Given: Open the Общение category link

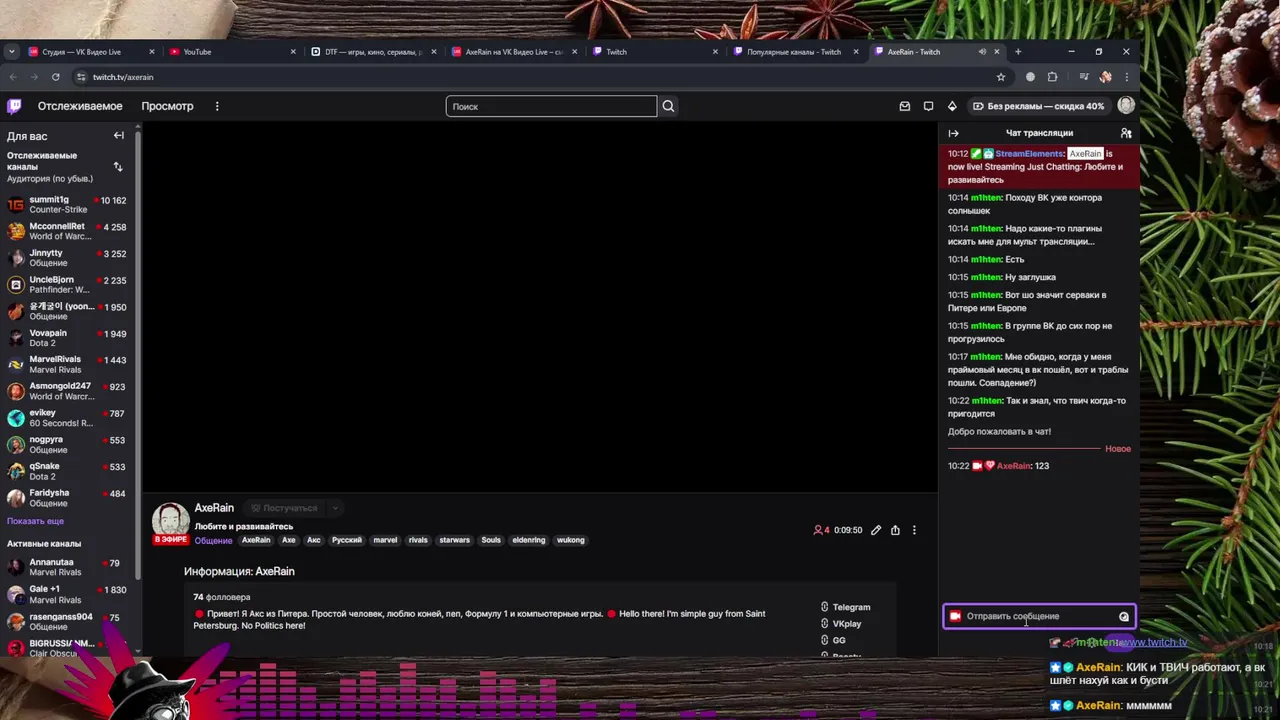Looking at the screenshot, I should (213, 541).
